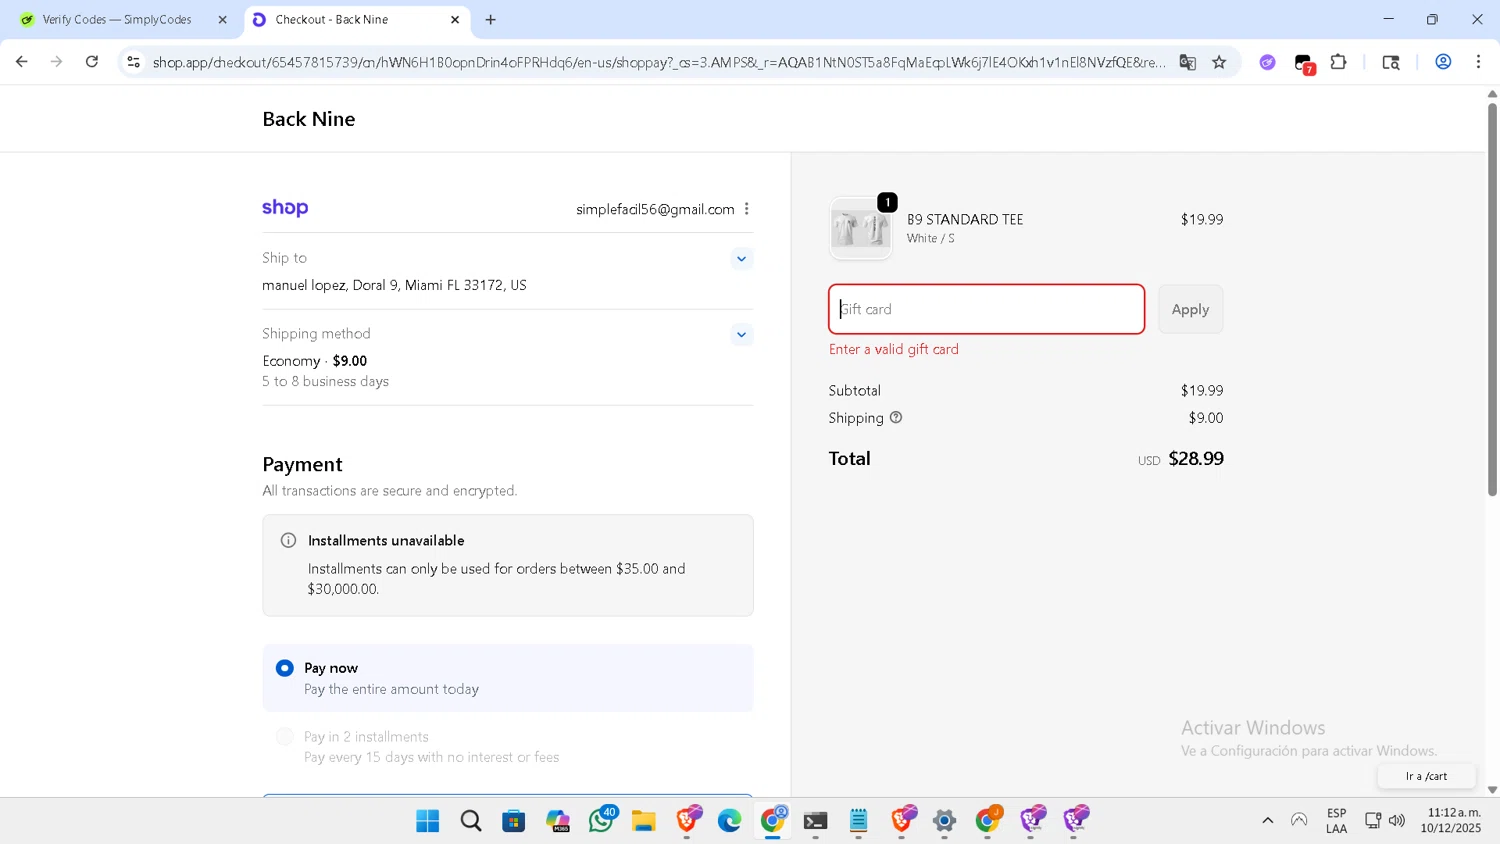Click the scrollbar down arrow
The width and height of the screenshot is (1500, 844).
point(1492,790)
